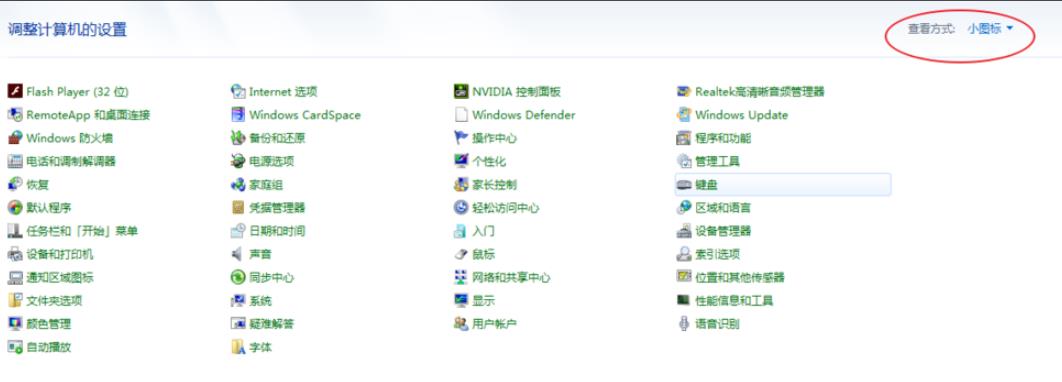Click the Internet 选项 icon
This screenshot has height=382, width=1062.
(x=238, y=91)
